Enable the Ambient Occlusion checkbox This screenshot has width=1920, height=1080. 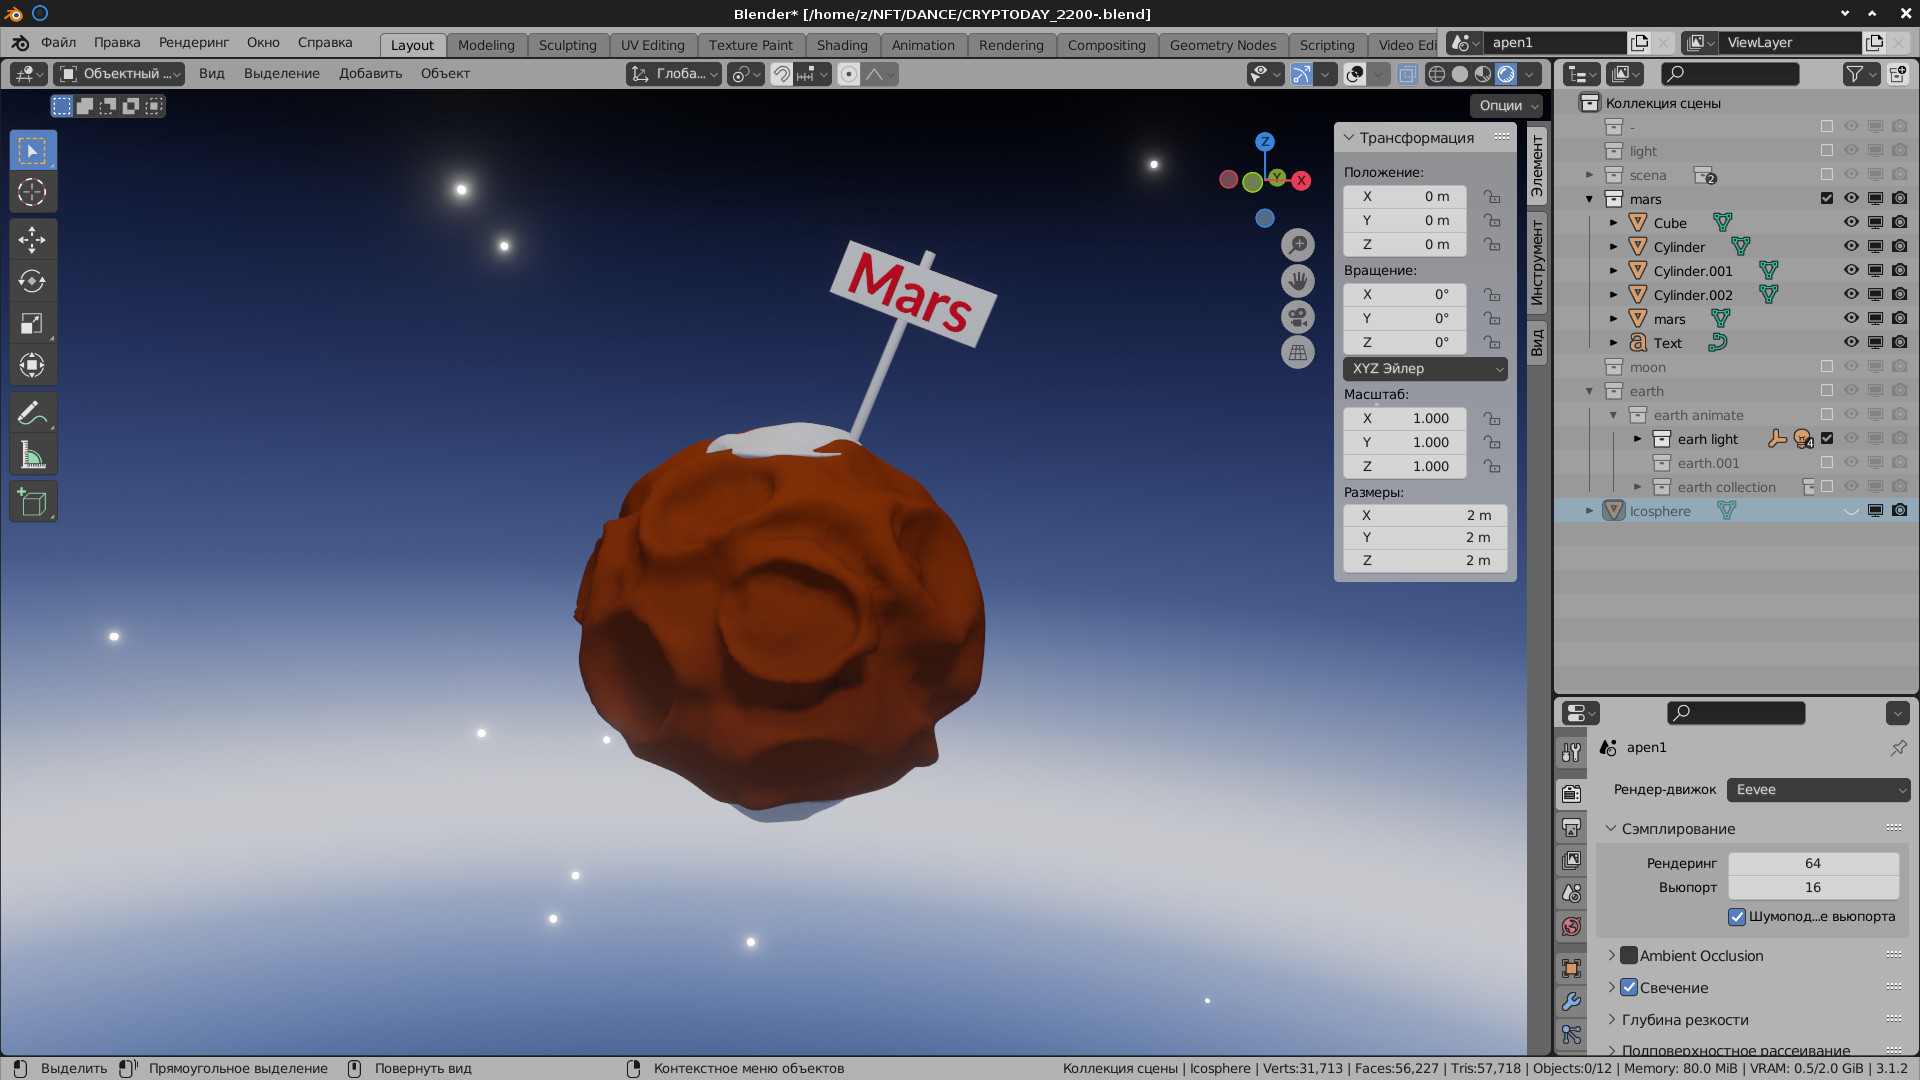click(1629, 956)
